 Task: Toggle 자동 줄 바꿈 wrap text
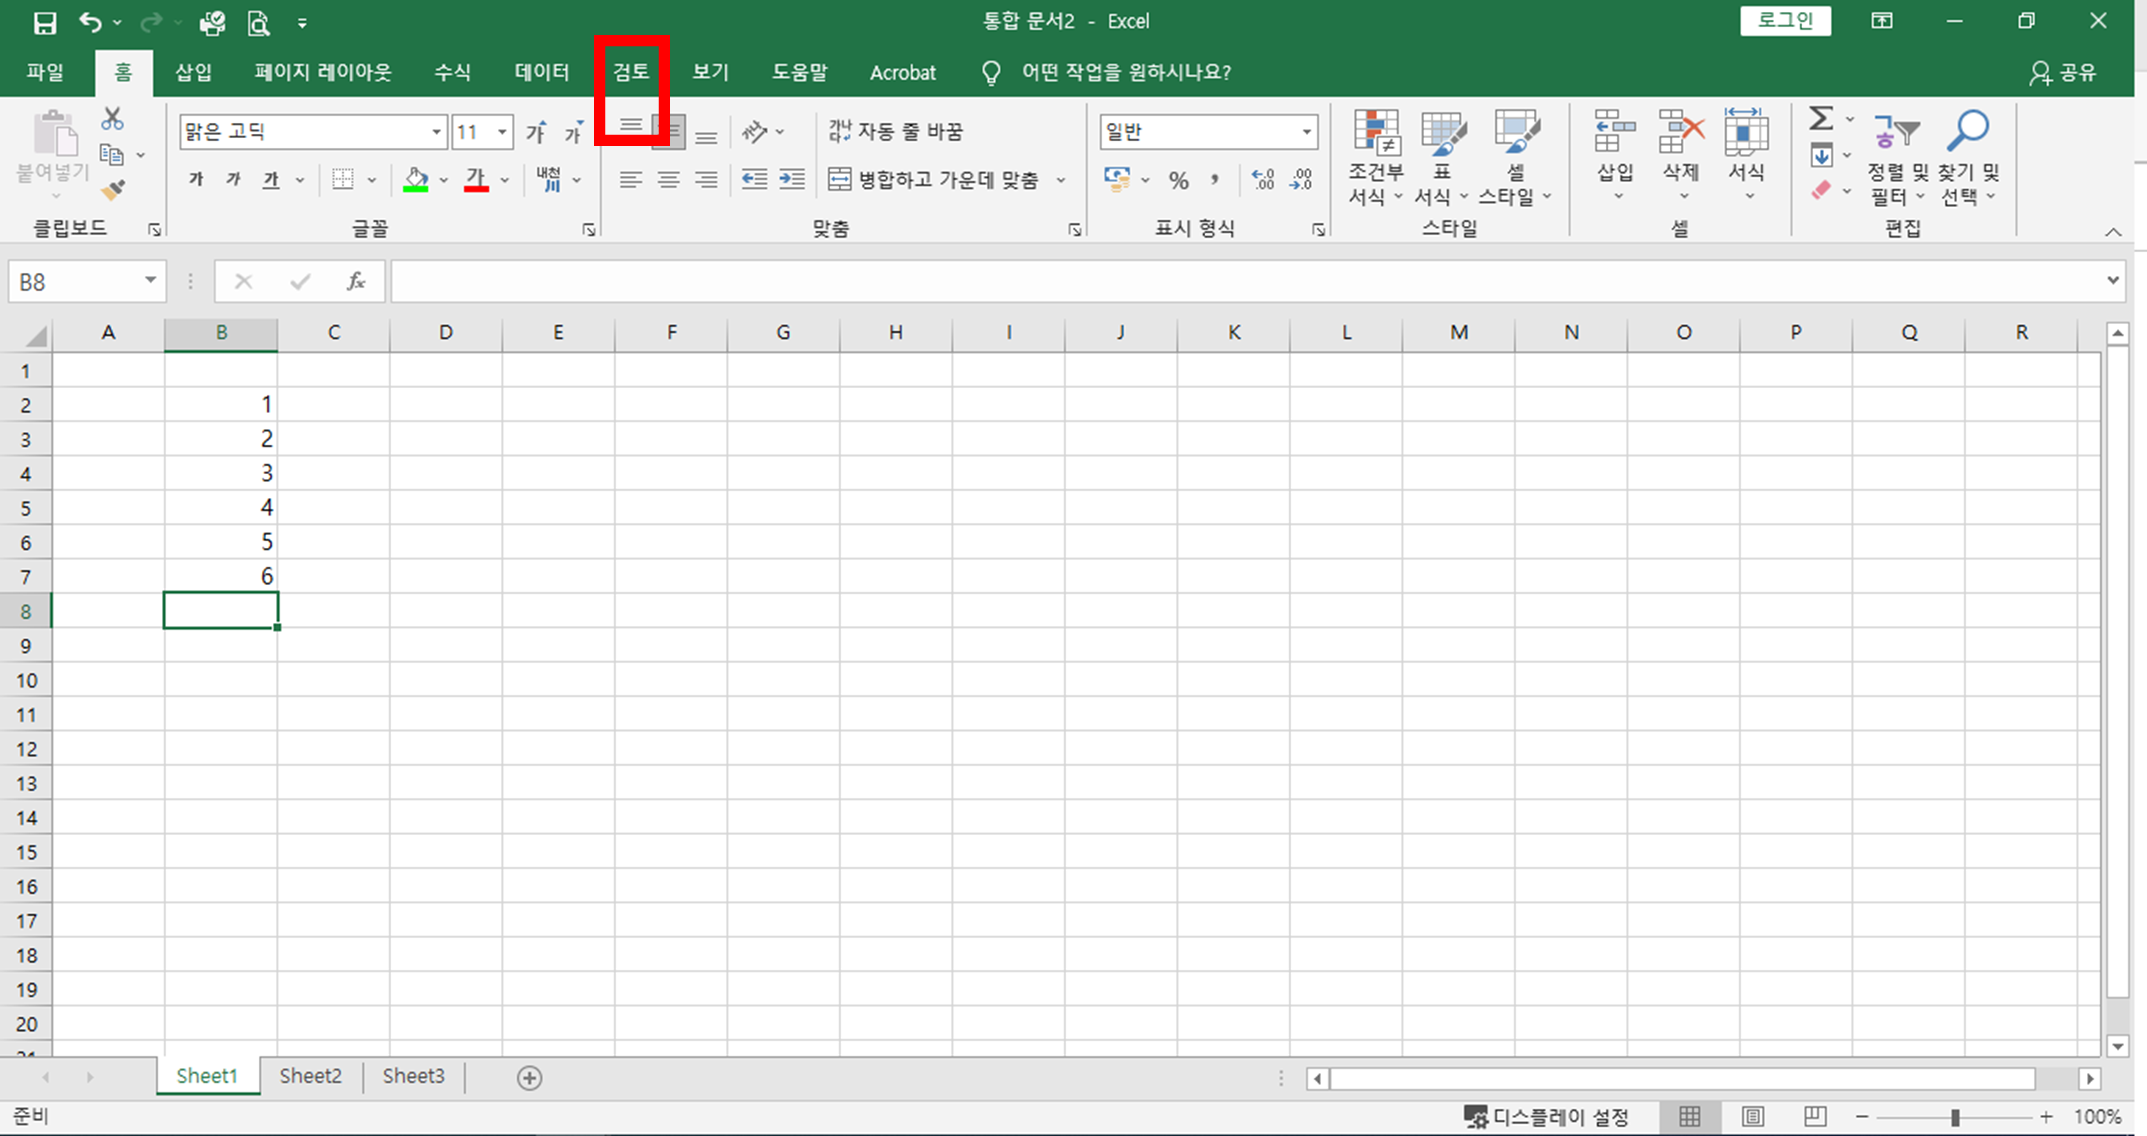click(896, 131)
